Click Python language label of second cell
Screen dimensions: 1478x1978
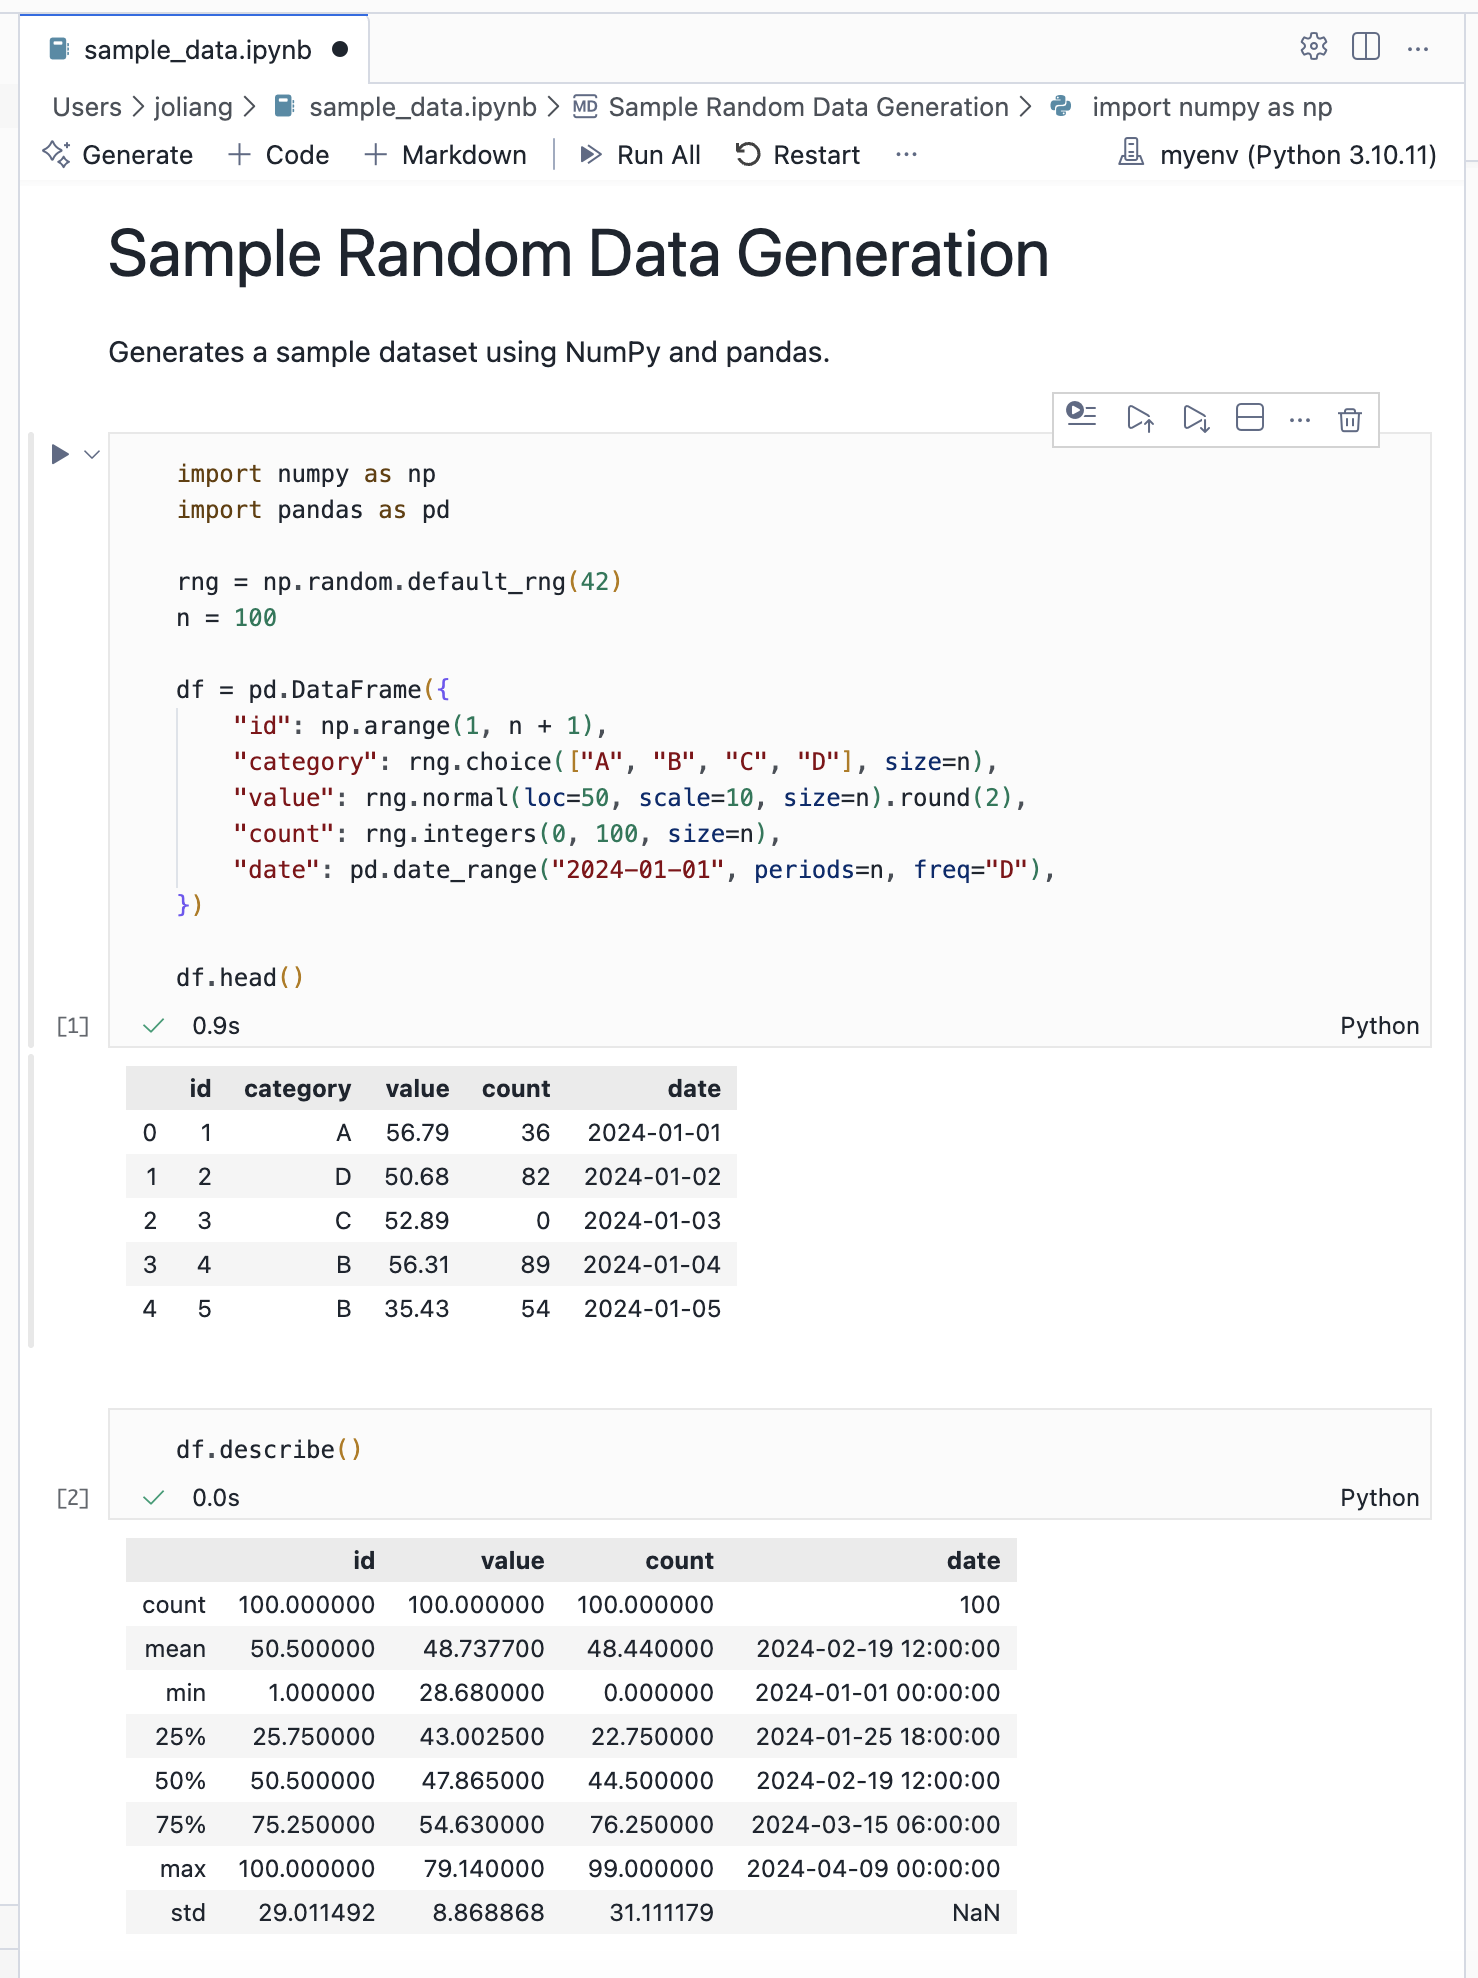click(1379, 1498)
